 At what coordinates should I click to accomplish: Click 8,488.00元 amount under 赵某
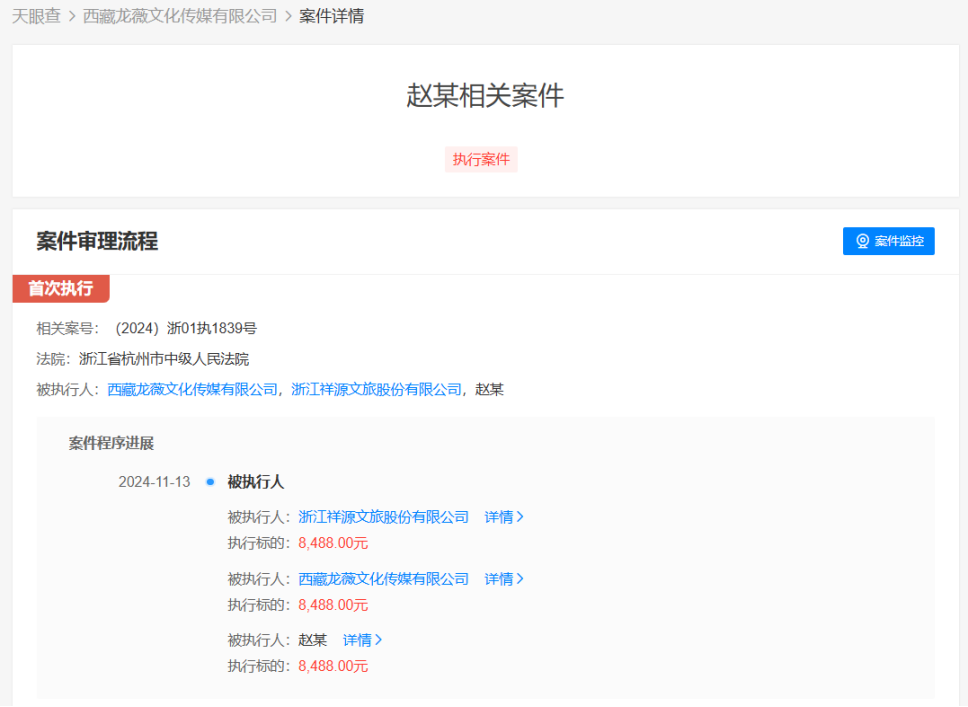pyautogui.click(x=333, y=666)
